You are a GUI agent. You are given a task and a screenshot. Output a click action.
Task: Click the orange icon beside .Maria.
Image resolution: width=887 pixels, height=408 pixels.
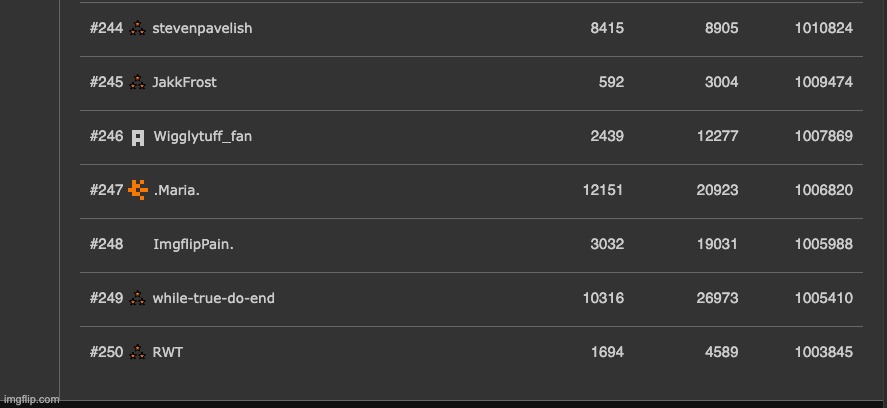point(138,189)
